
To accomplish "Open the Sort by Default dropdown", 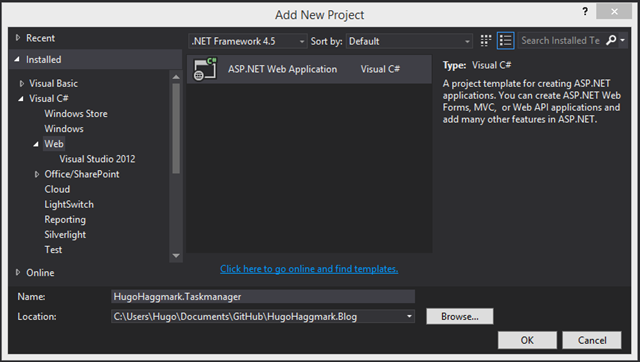I will 409,41.
